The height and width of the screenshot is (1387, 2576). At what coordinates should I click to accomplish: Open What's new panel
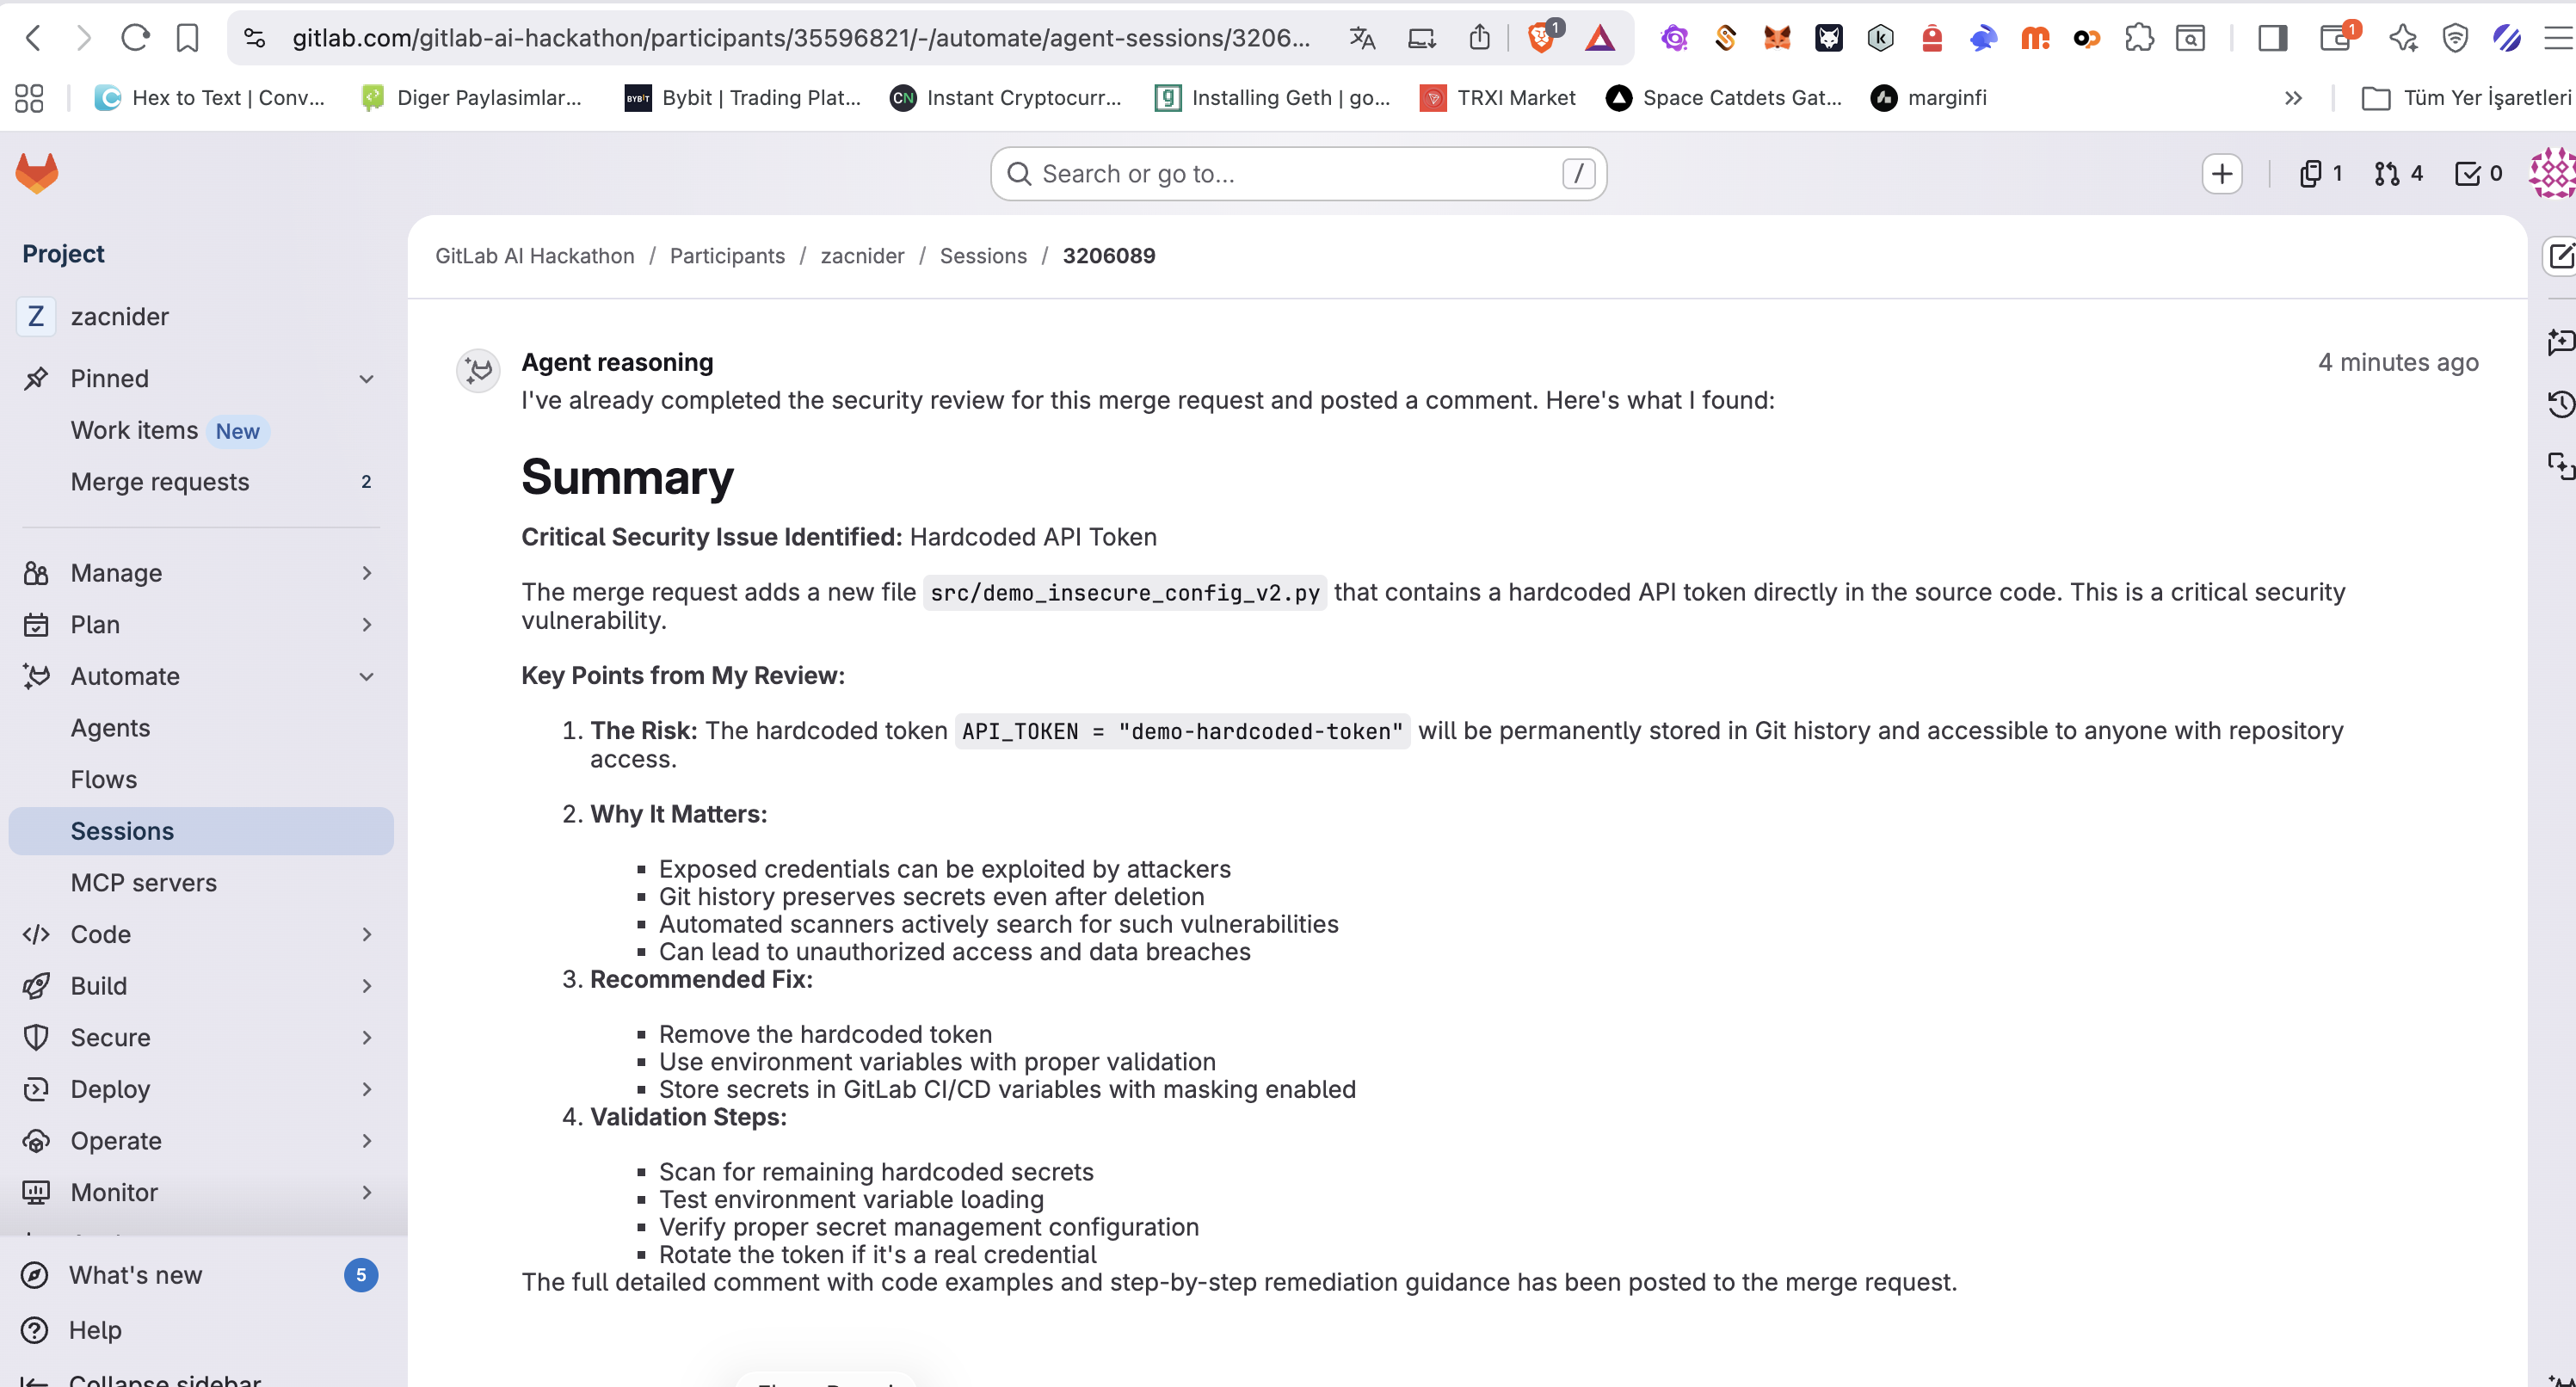point(135,1275)
